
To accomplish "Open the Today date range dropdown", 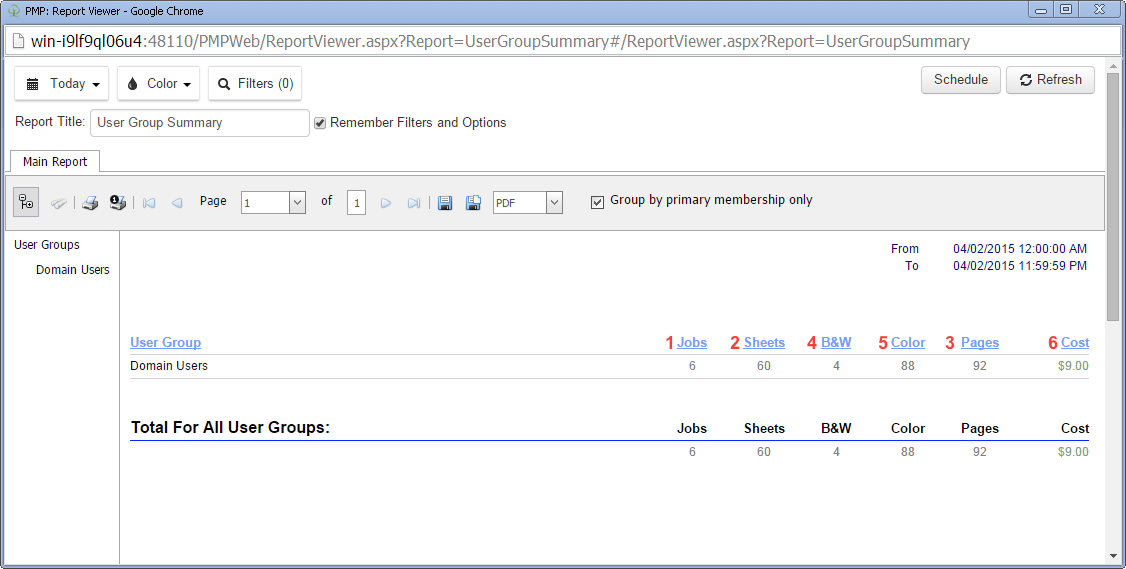I will pos(62,84).
